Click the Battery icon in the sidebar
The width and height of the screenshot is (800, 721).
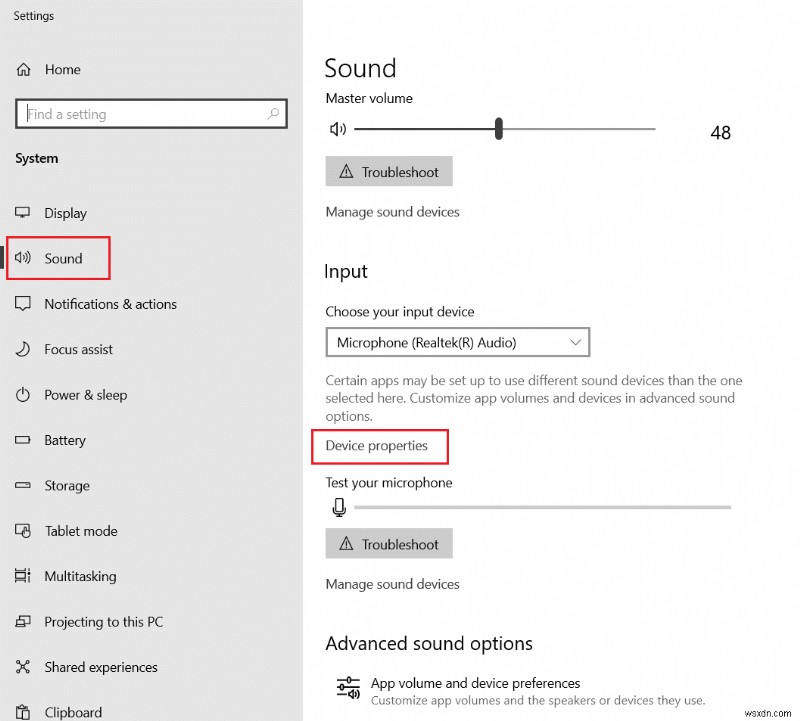click(x=22, y=440)
